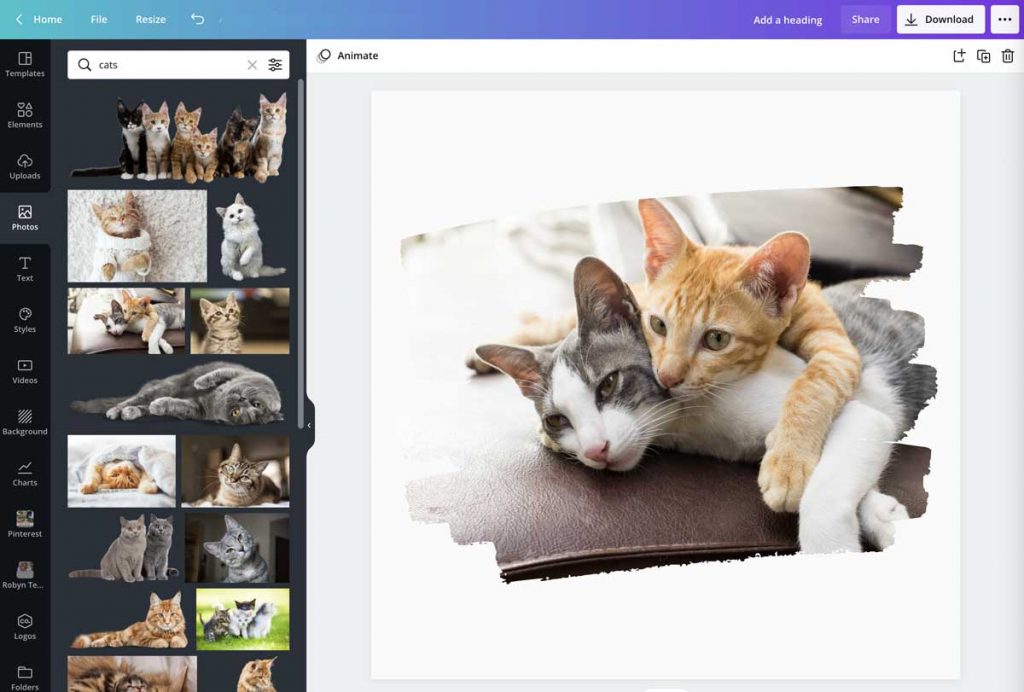Duplicate the selected element
1024x692 pixels.
[x=981, y=56]
